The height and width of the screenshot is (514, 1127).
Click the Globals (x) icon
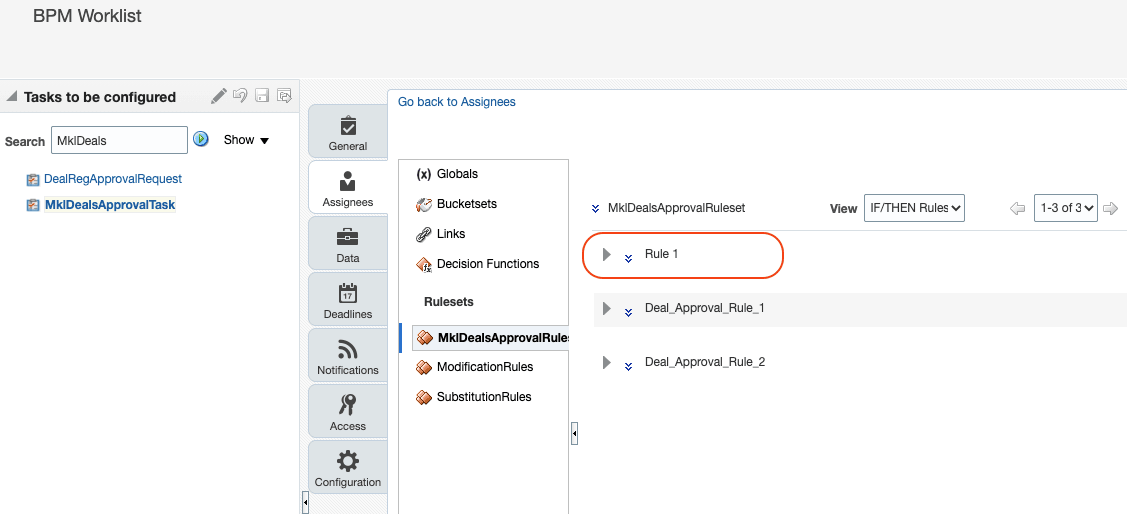pyautogui.click(x=424, y=174)
